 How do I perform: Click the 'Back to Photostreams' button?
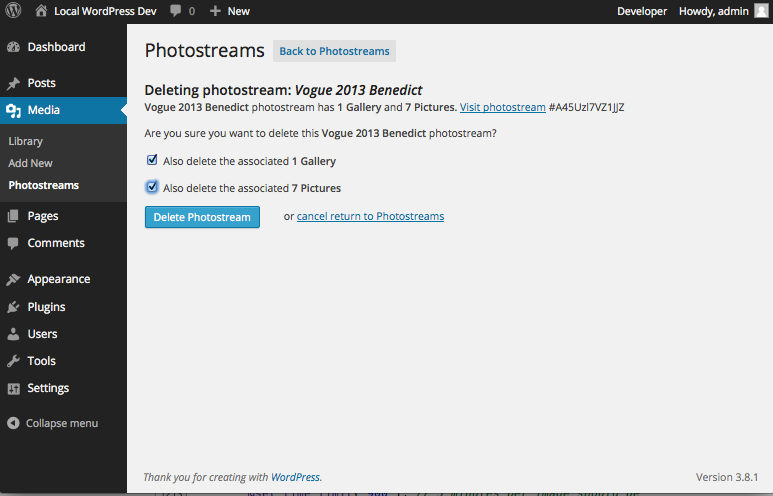334,51
